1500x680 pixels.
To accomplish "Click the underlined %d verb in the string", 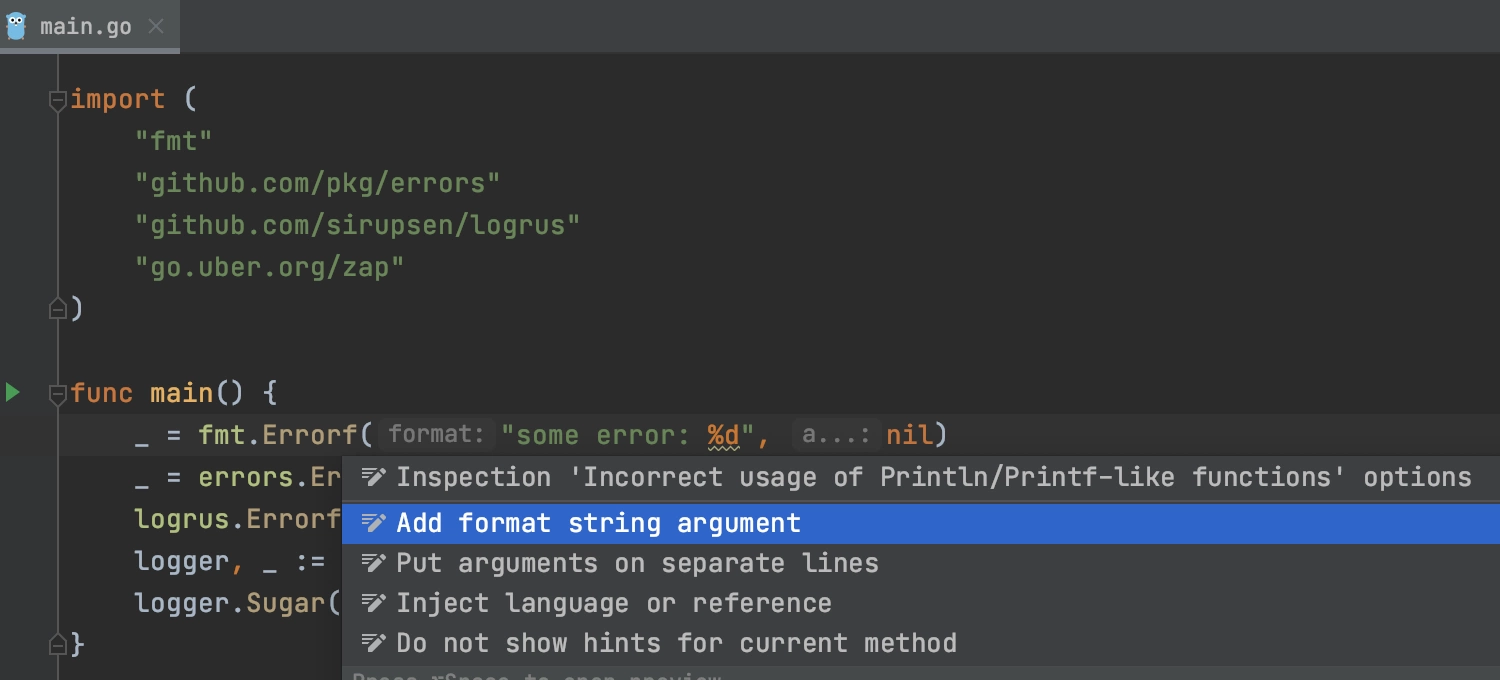I will point(723,435).
